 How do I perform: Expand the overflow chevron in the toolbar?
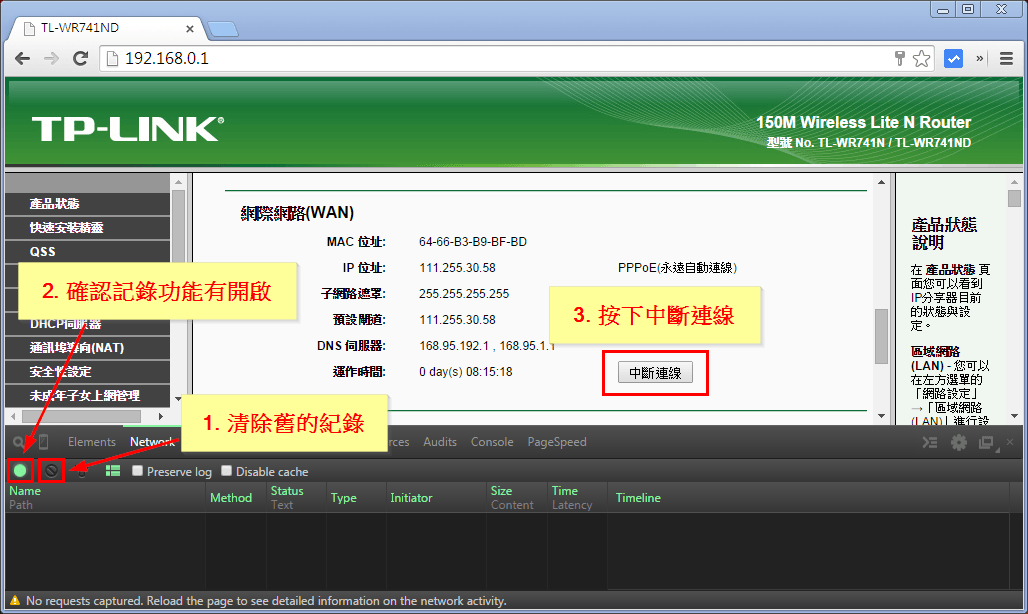pos(981,58)
